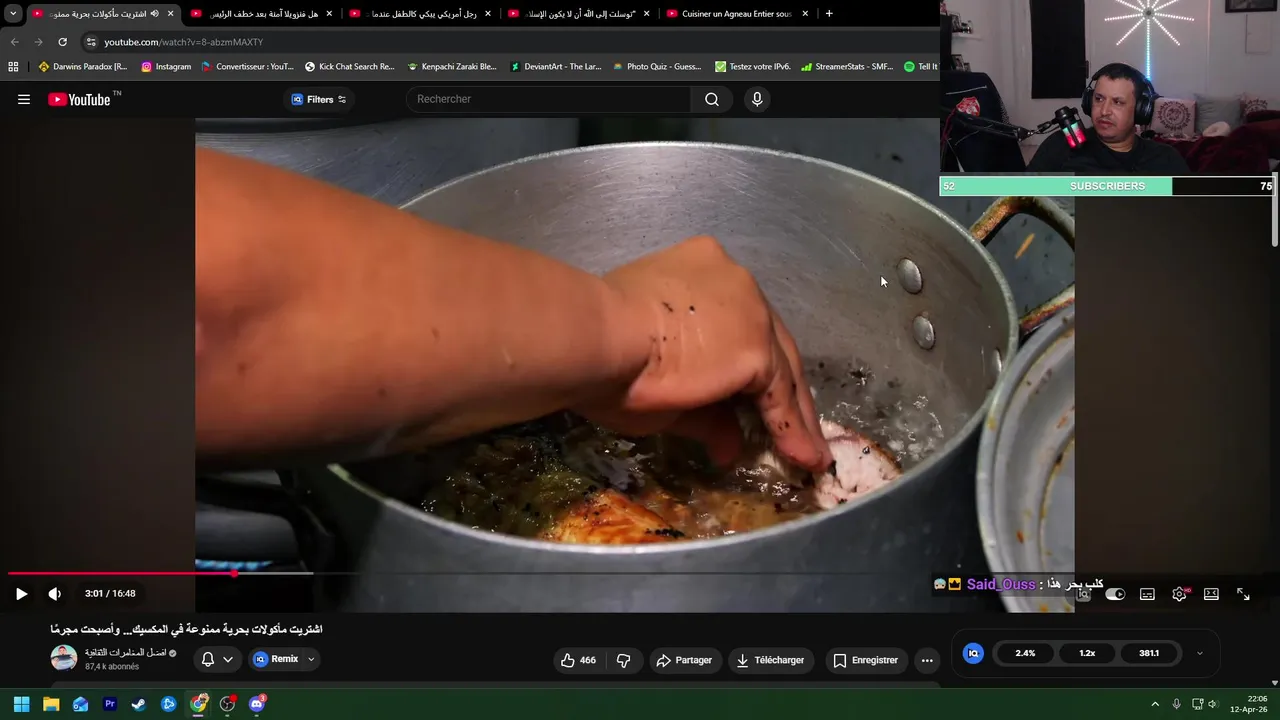Click the blue vidIQ round icon
The image size is (1280, 720).
(973, 653)
